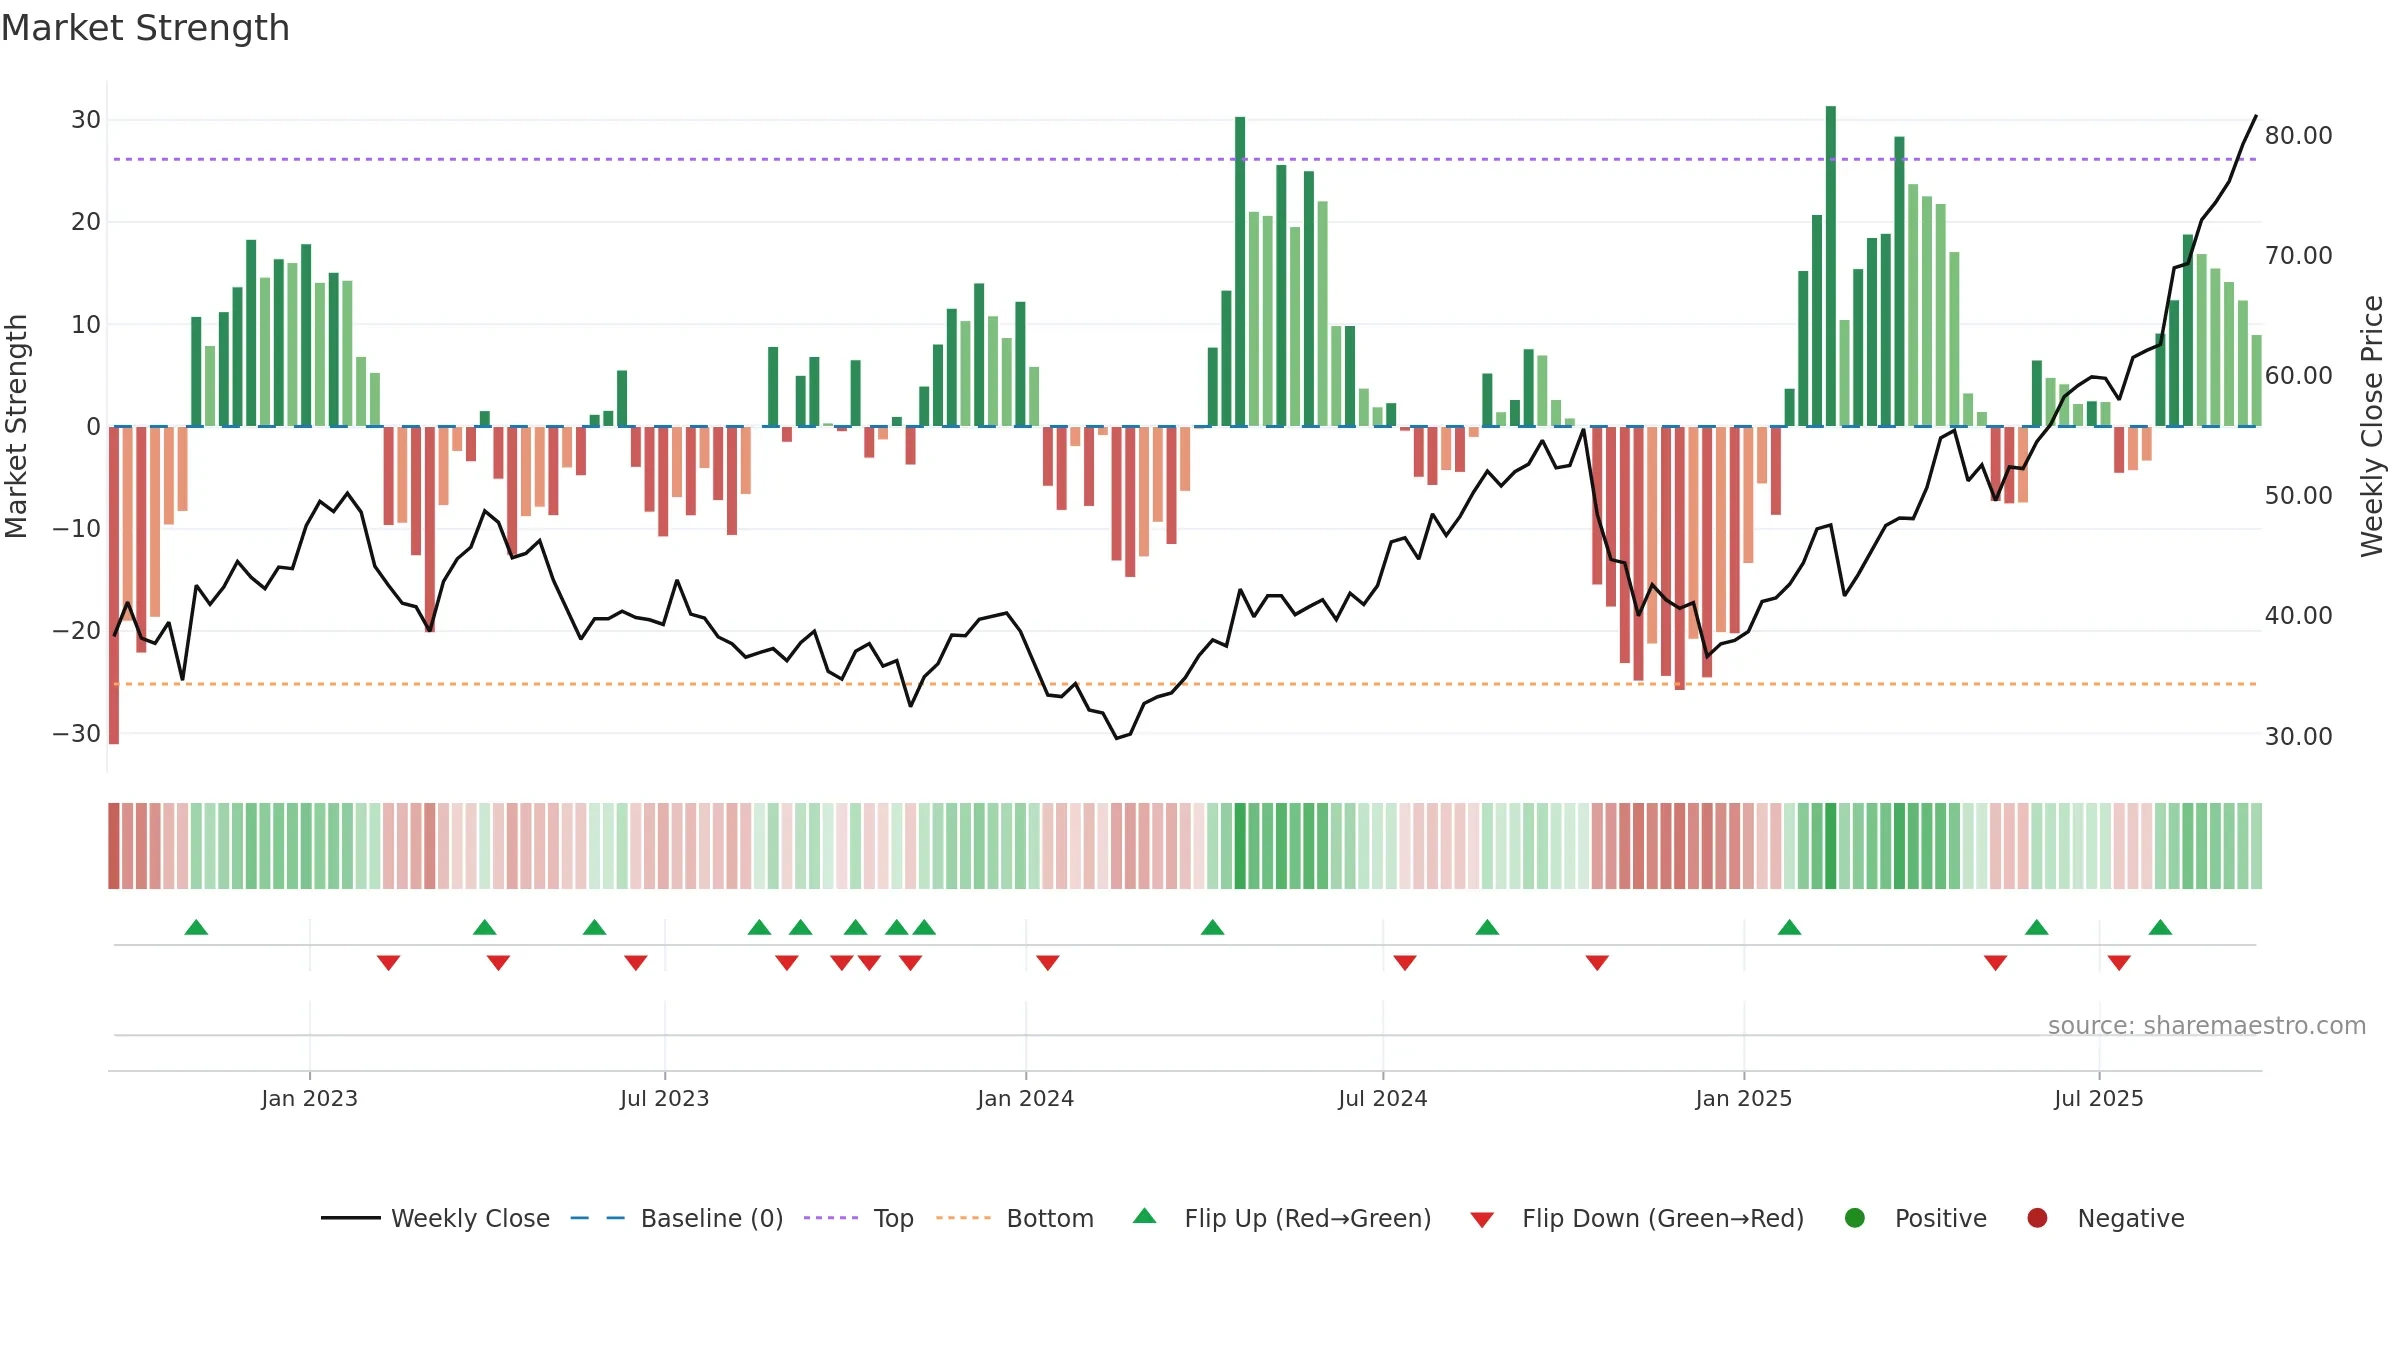Click the 30.00 price axis label
The height and width of the screenshot is (1350, 2400).
2298,736
